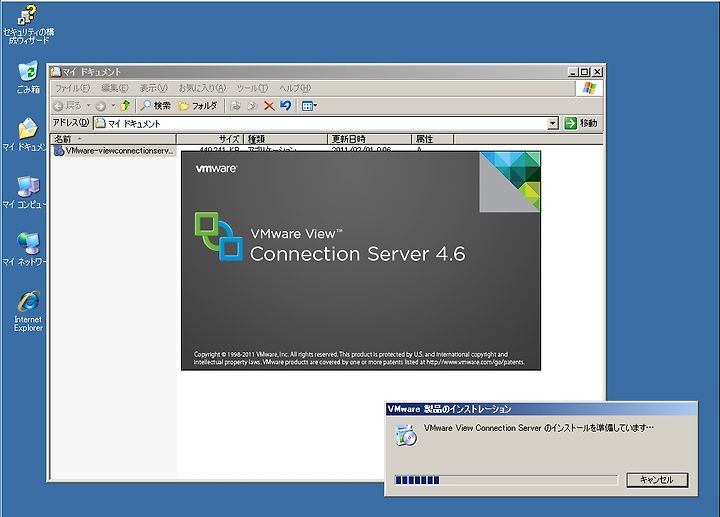
Task: Click the VMware View splash logo
Action: click(219, 236)
